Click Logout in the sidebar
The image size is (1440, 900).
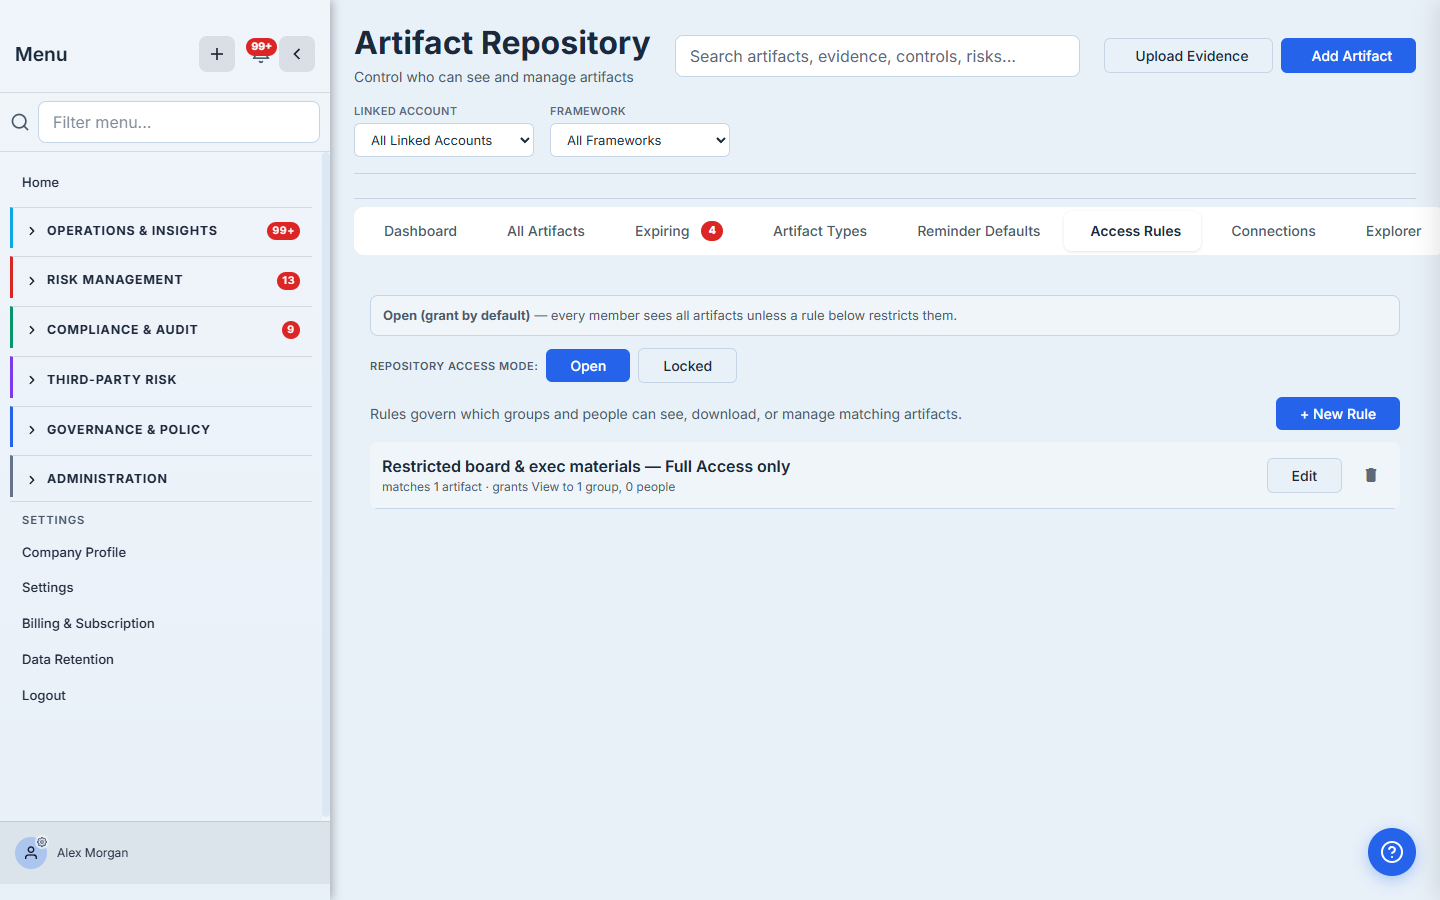[x=44, y=695]
